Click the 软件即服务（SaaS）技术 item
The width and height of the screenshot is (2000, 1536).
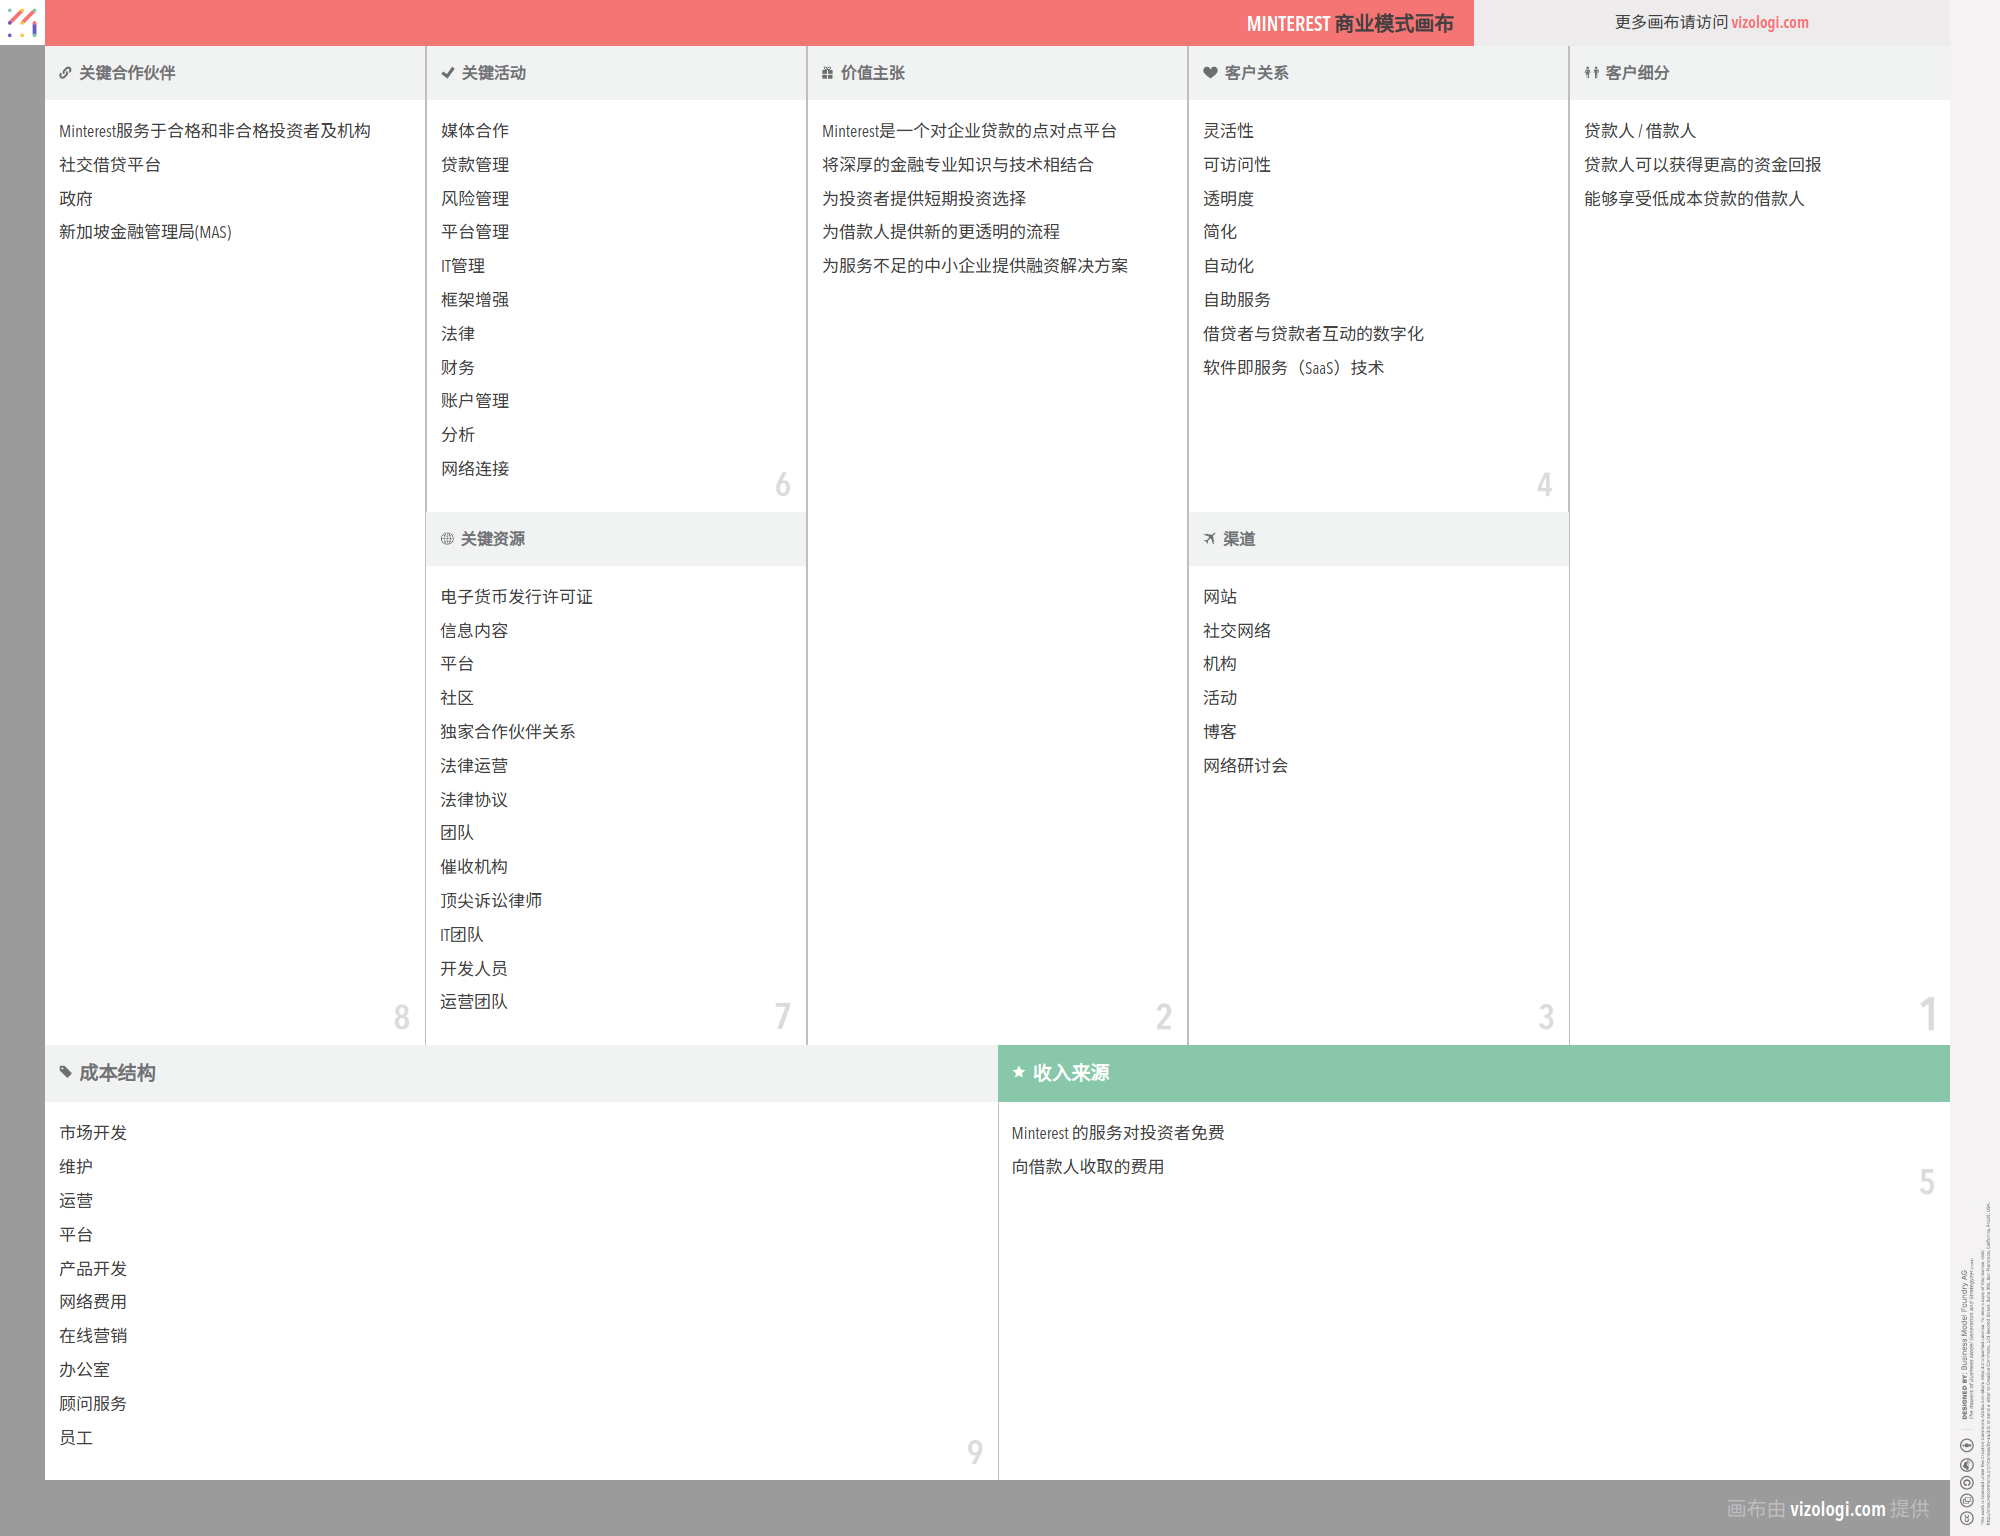(x=1293, y=368)
